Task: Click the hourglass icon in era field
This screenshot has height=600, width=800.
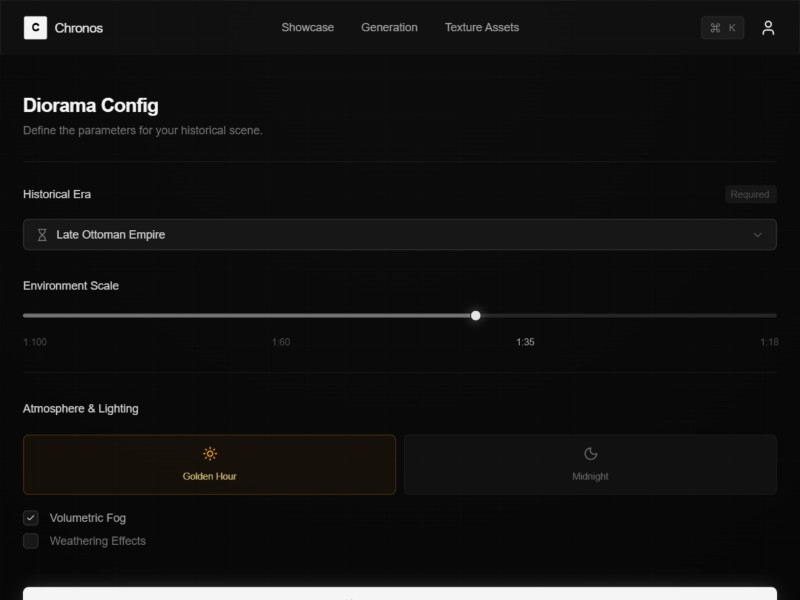Action: [42, 235]
